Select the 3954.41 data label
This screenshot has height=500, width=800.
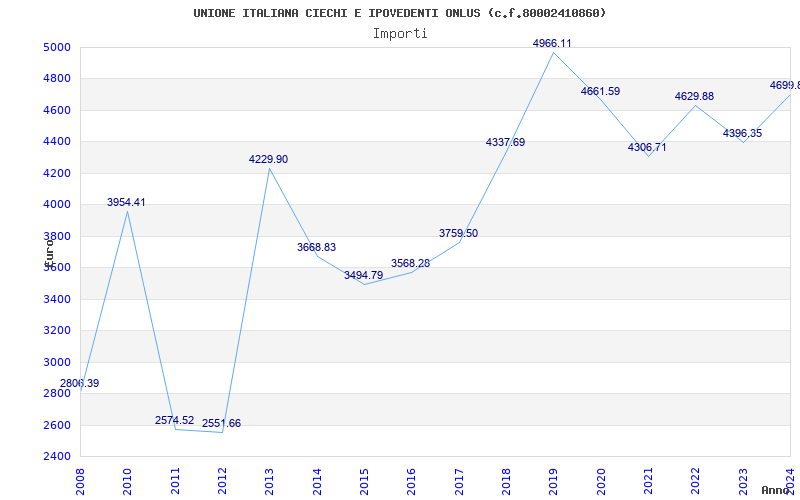(126, 203)
